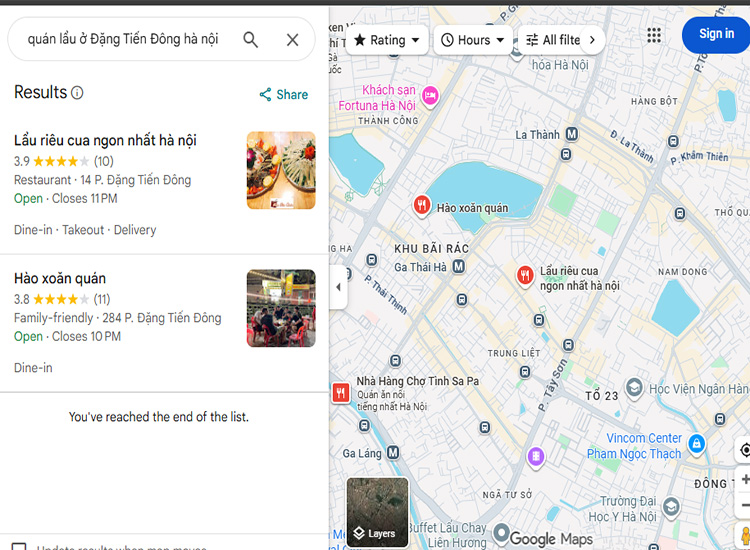Click the search query input field
750x550 pixels.
coord(123,39)
